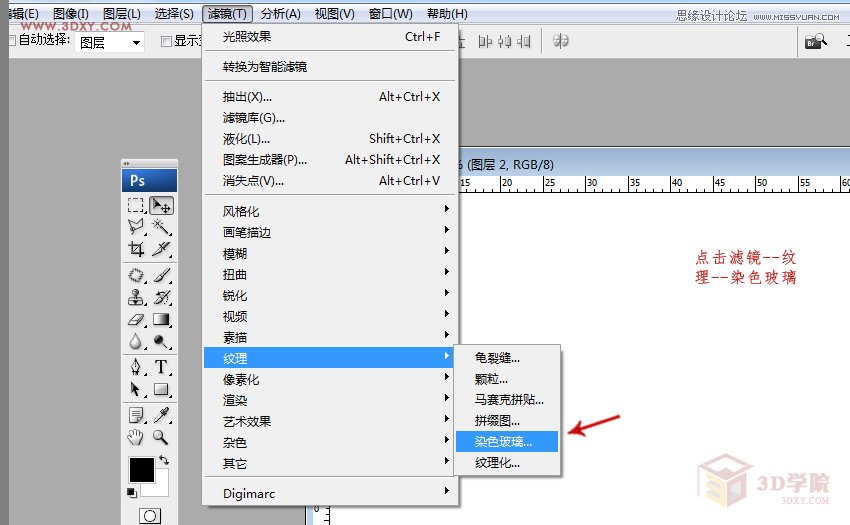Expand the 扭曲 submenu
The height and width of the screenshot is (525, 850).
[331, 274]
